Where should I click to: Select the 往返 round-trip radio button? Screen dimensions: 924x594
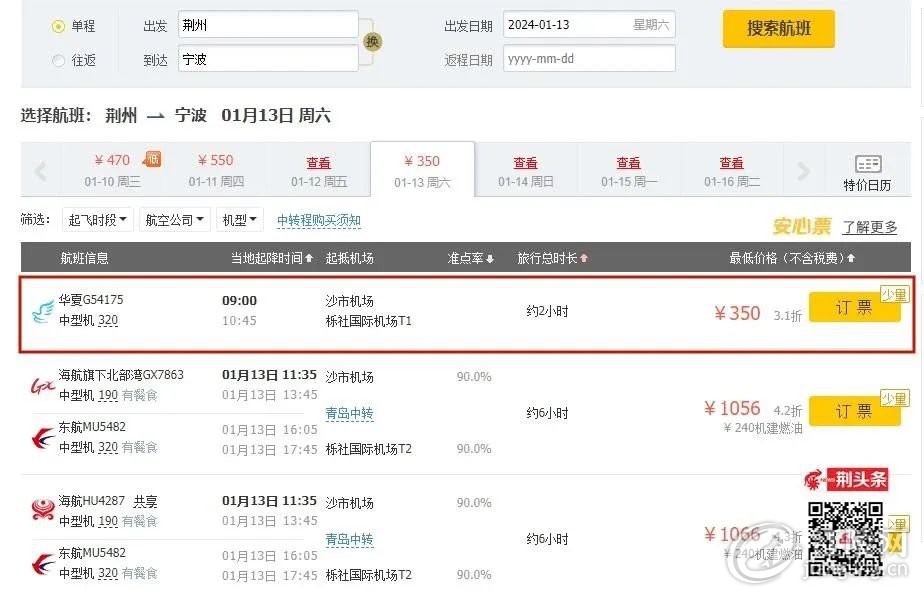tap(58, 60)
